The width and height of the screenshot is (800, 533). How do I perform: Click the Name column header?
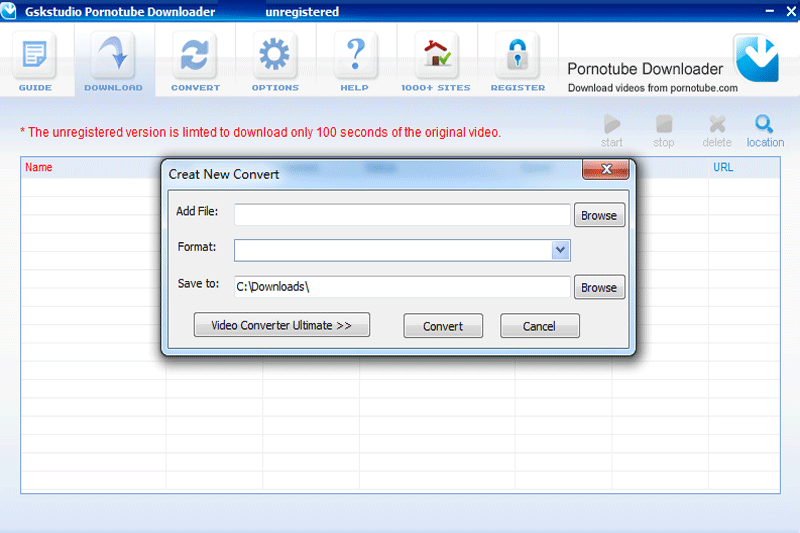pyautogui.click(x=39, y=167)
